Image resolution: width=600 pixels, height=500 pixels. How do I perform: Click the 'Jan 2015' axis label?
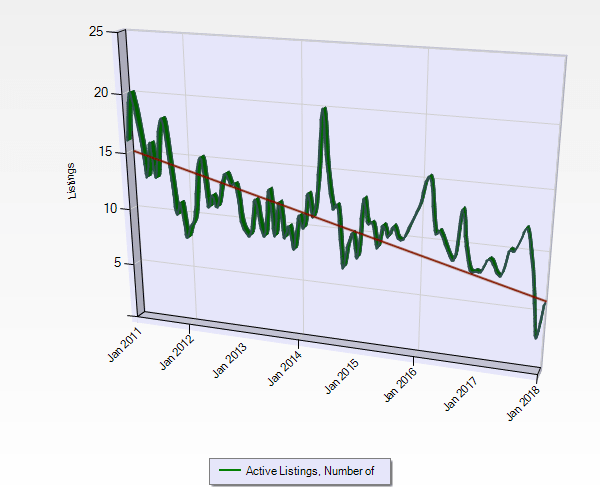tap(342, 376)
